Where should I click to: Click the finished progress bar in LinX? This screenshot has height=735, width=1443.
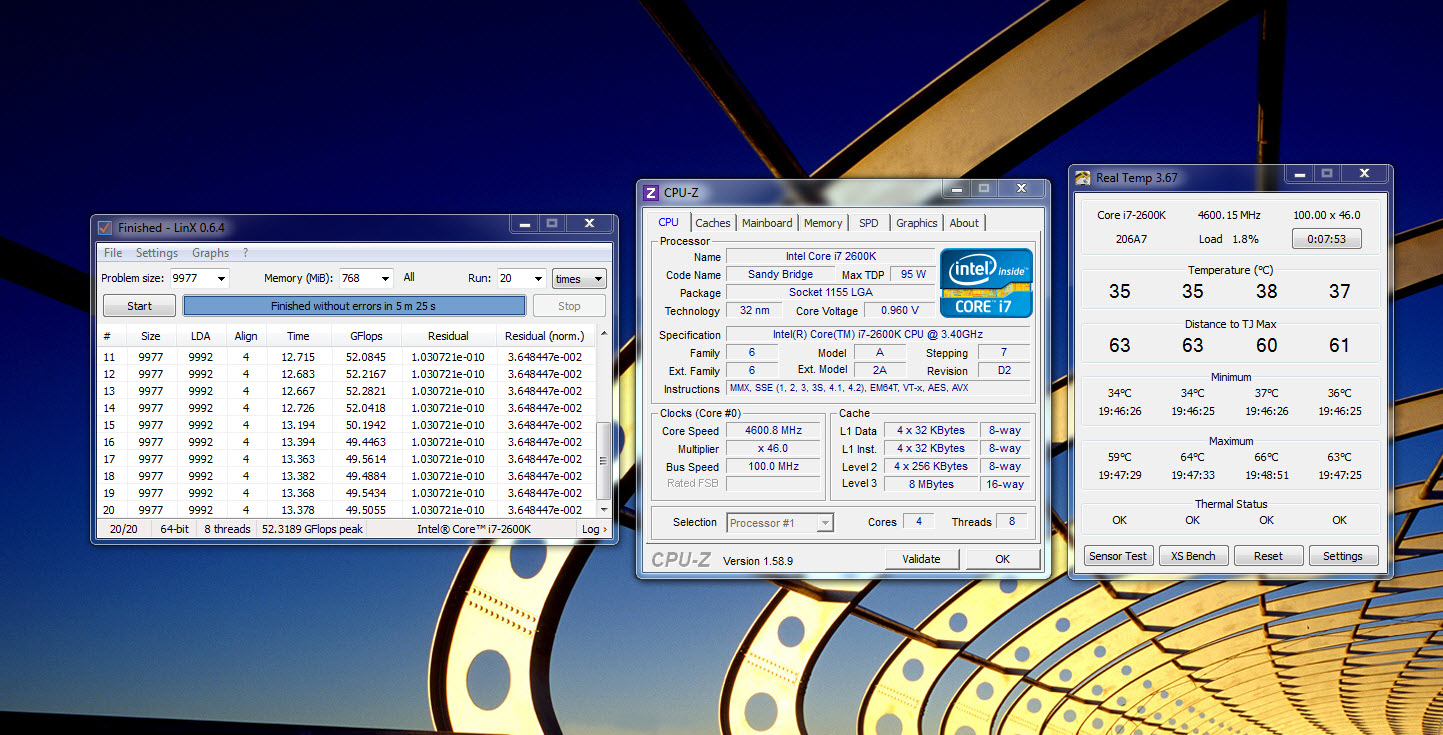click(x=354, y=306)
